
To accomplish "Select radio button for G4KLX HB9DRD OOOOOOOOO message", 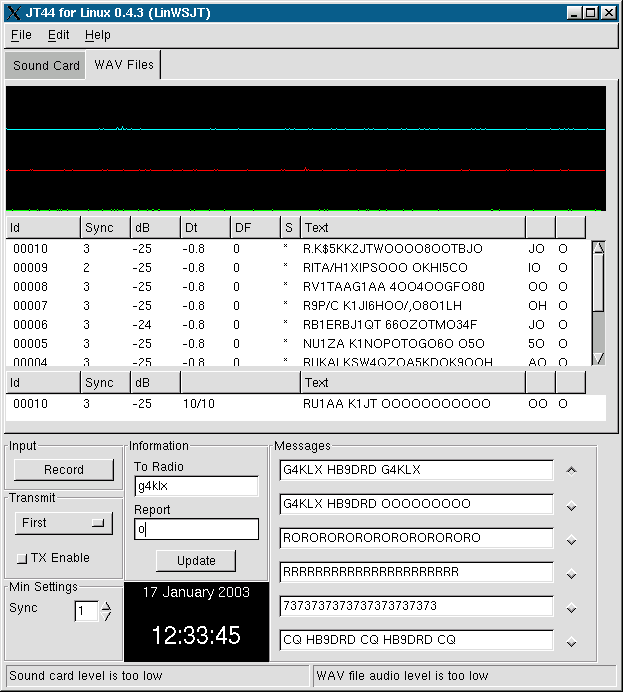I will [571, 506].
